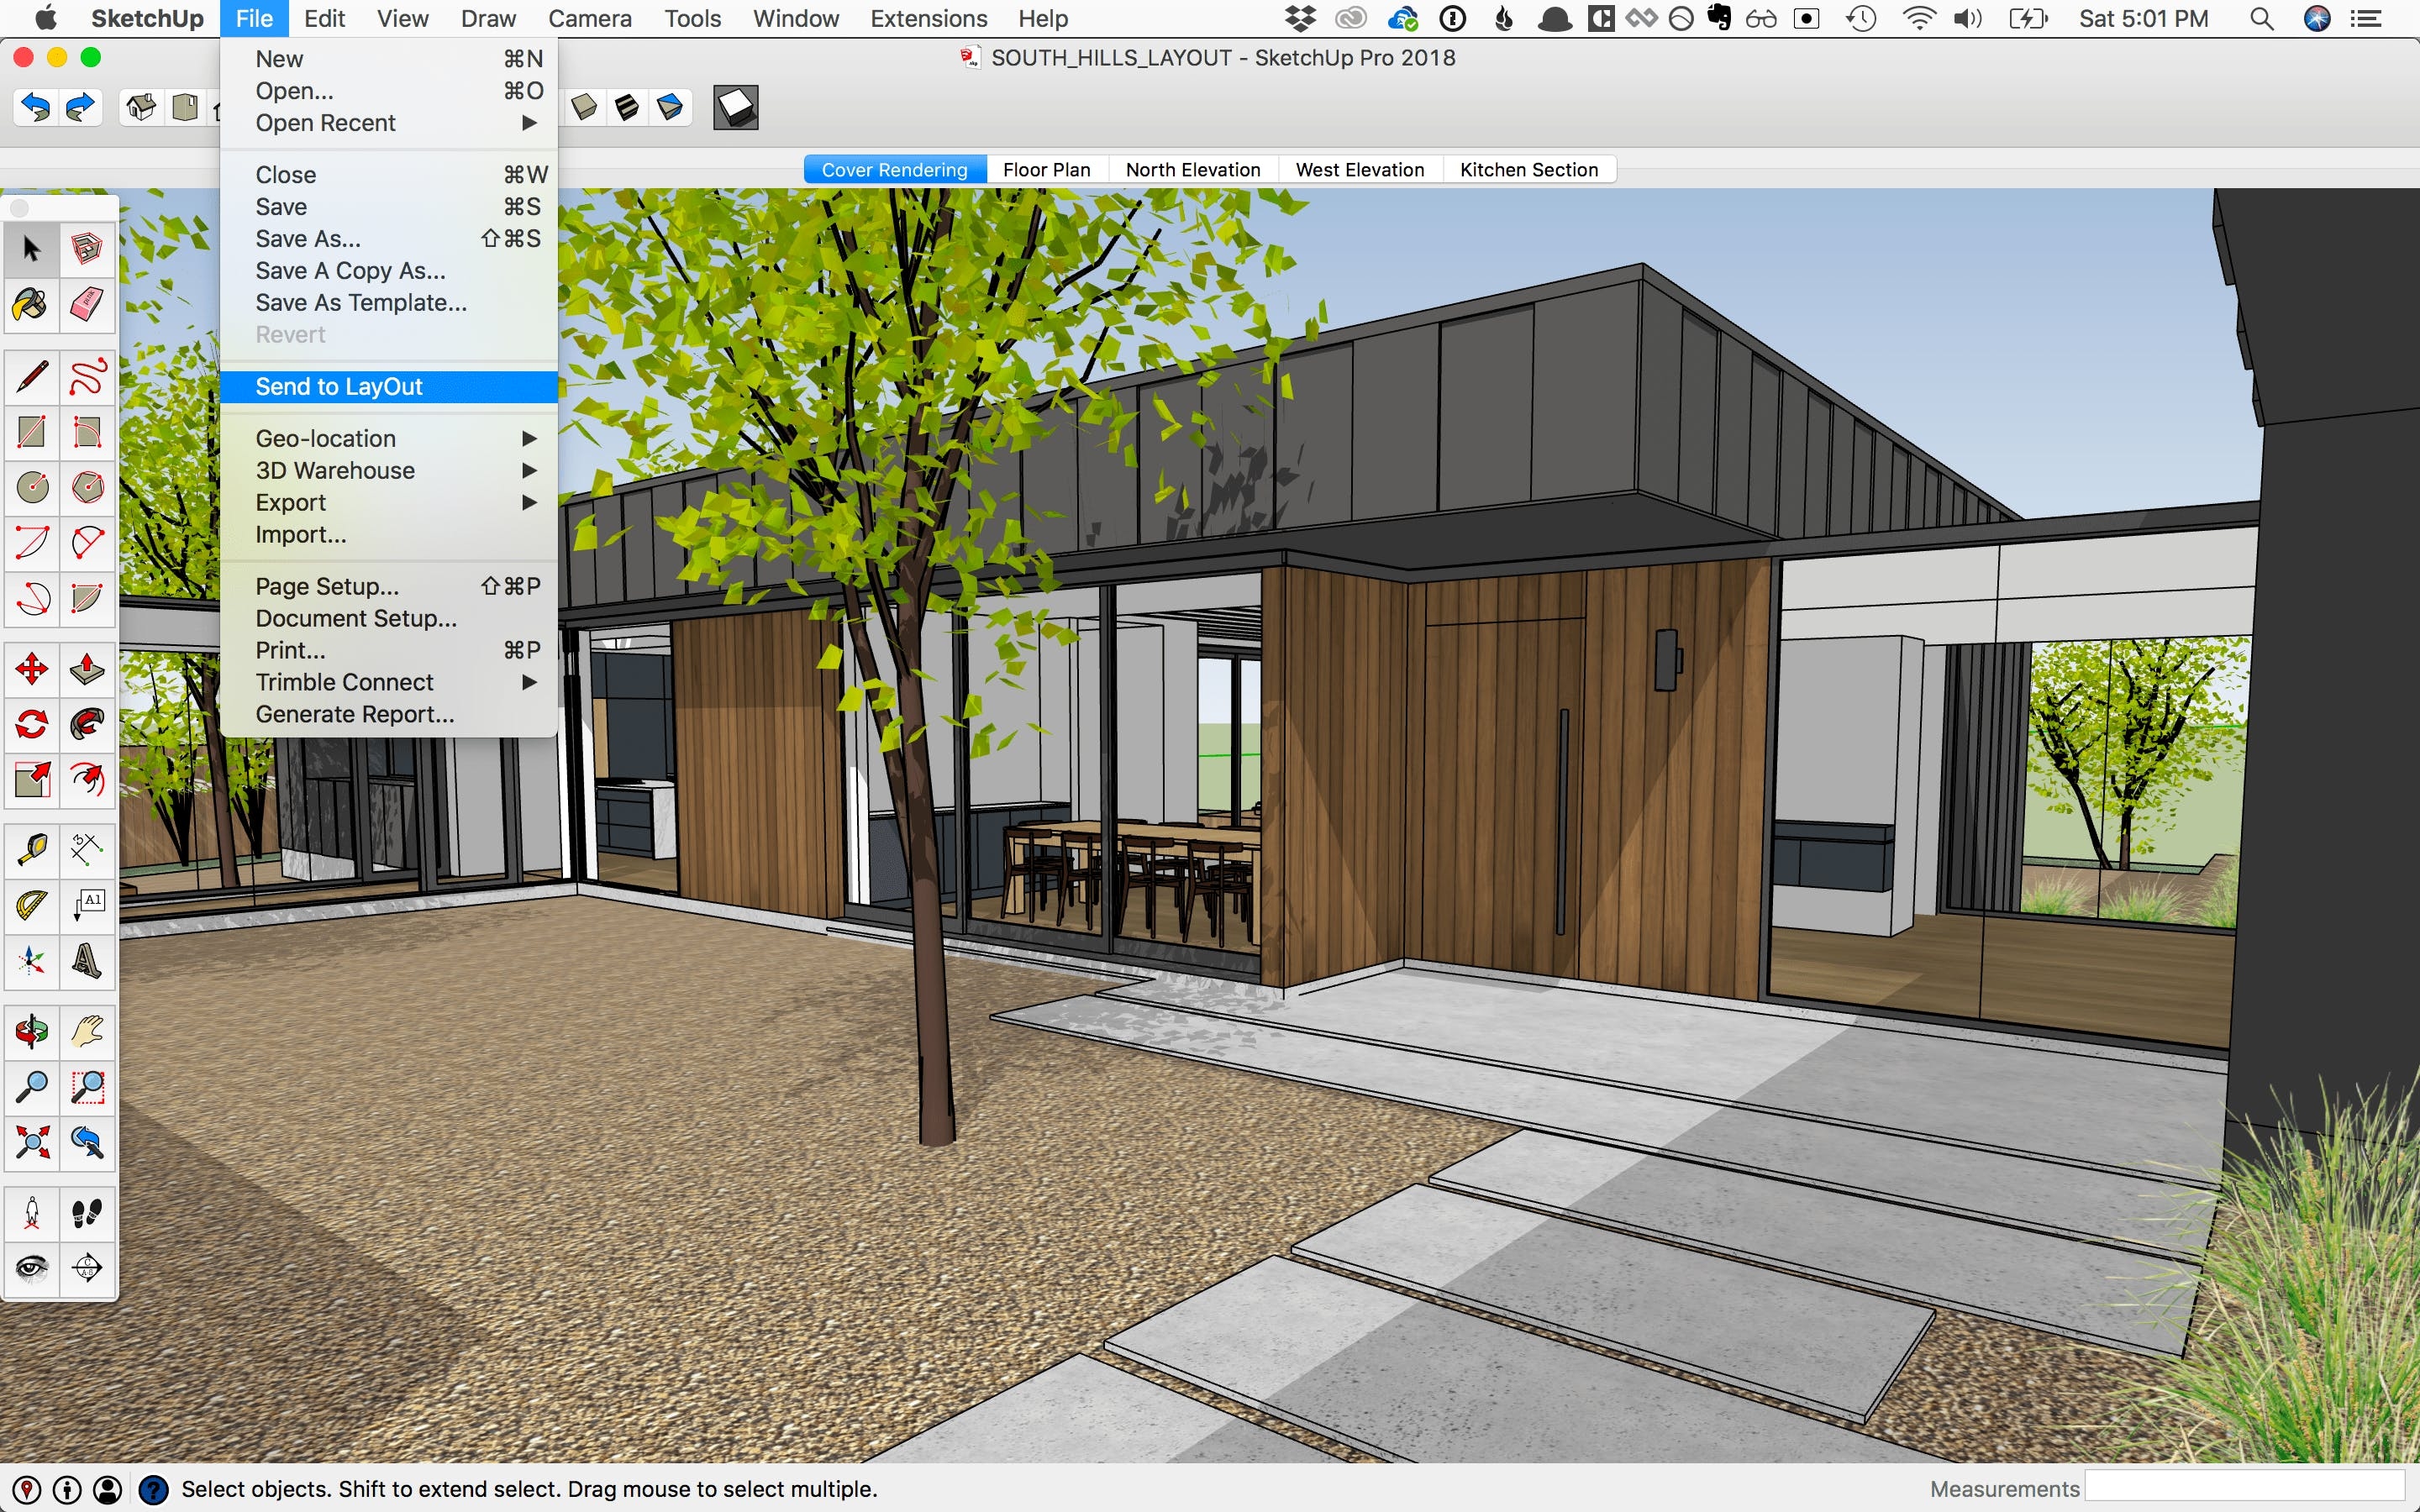The height and width of the screenshot is (1512, 2420).
Task: Click the Save As button
Action: click(x=307, y=239)
